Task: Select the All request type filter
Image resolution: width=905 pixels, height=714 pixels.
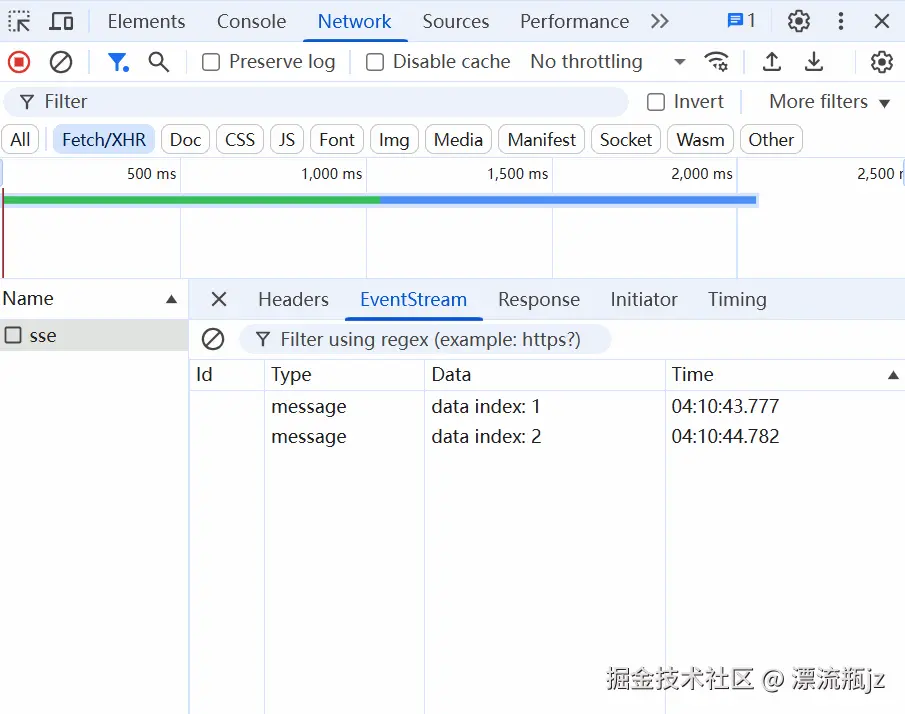Action: coord(20,140)
